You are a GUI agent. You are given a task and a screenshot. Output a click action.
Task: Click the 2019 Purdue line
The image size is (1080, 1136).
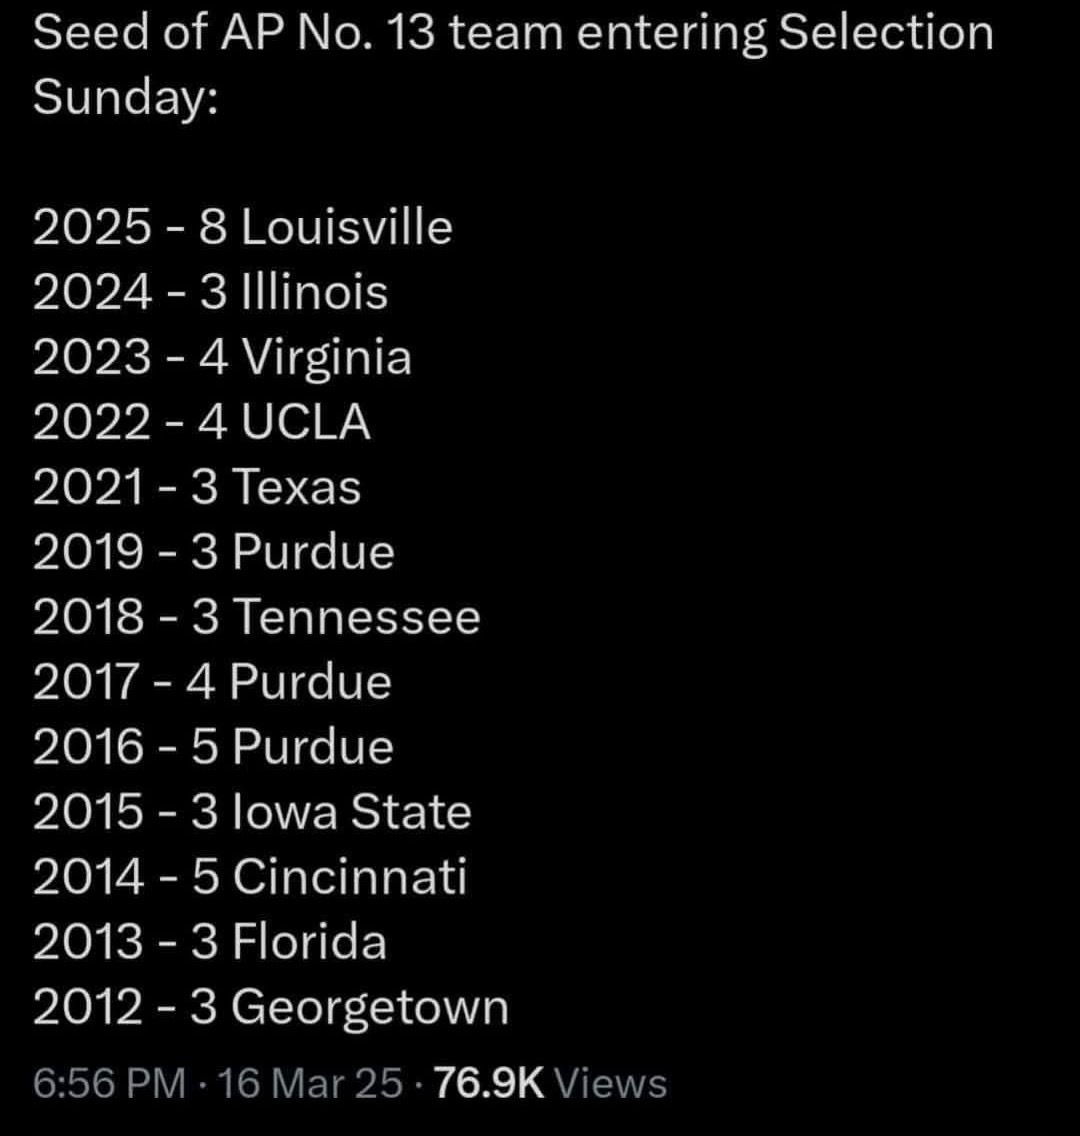[213, 553]
